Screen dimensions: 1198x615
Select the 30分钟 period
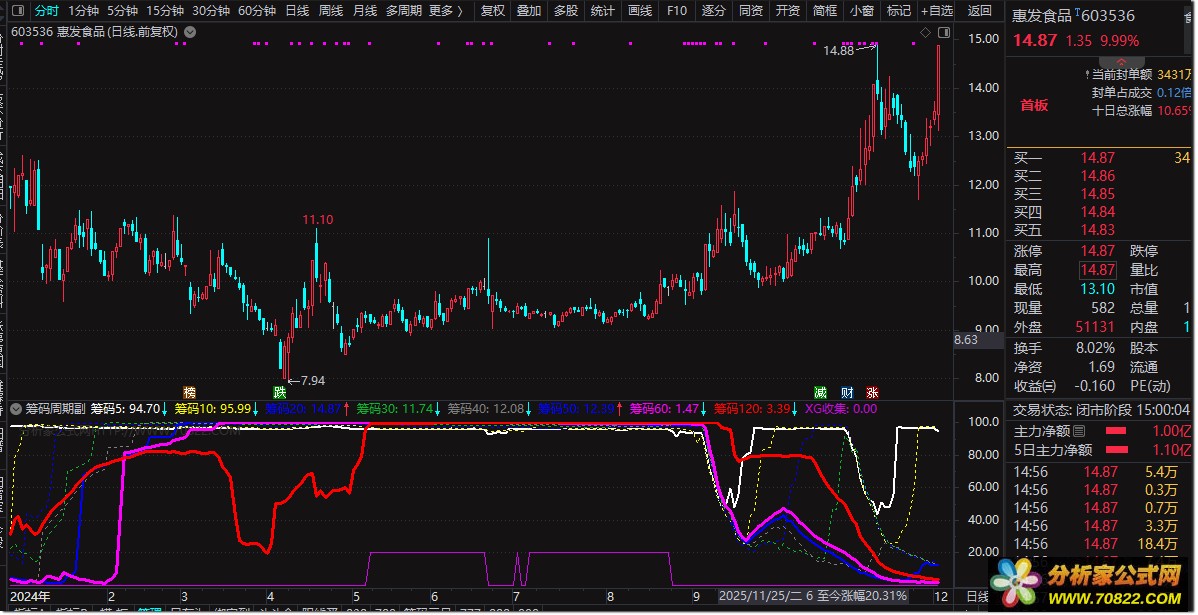pos(211,11)
